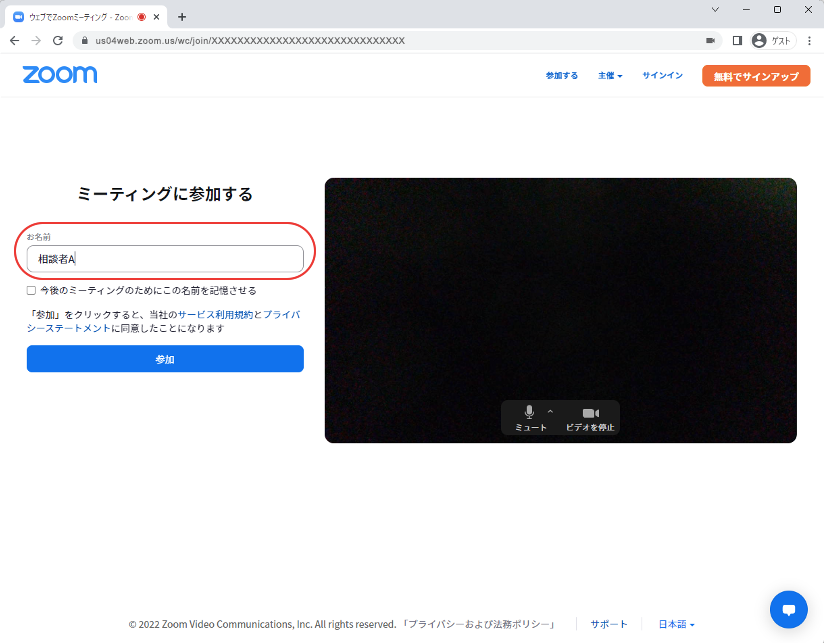Click the video preview area
This screenshot has width=824, height=643.
point(561,310)
